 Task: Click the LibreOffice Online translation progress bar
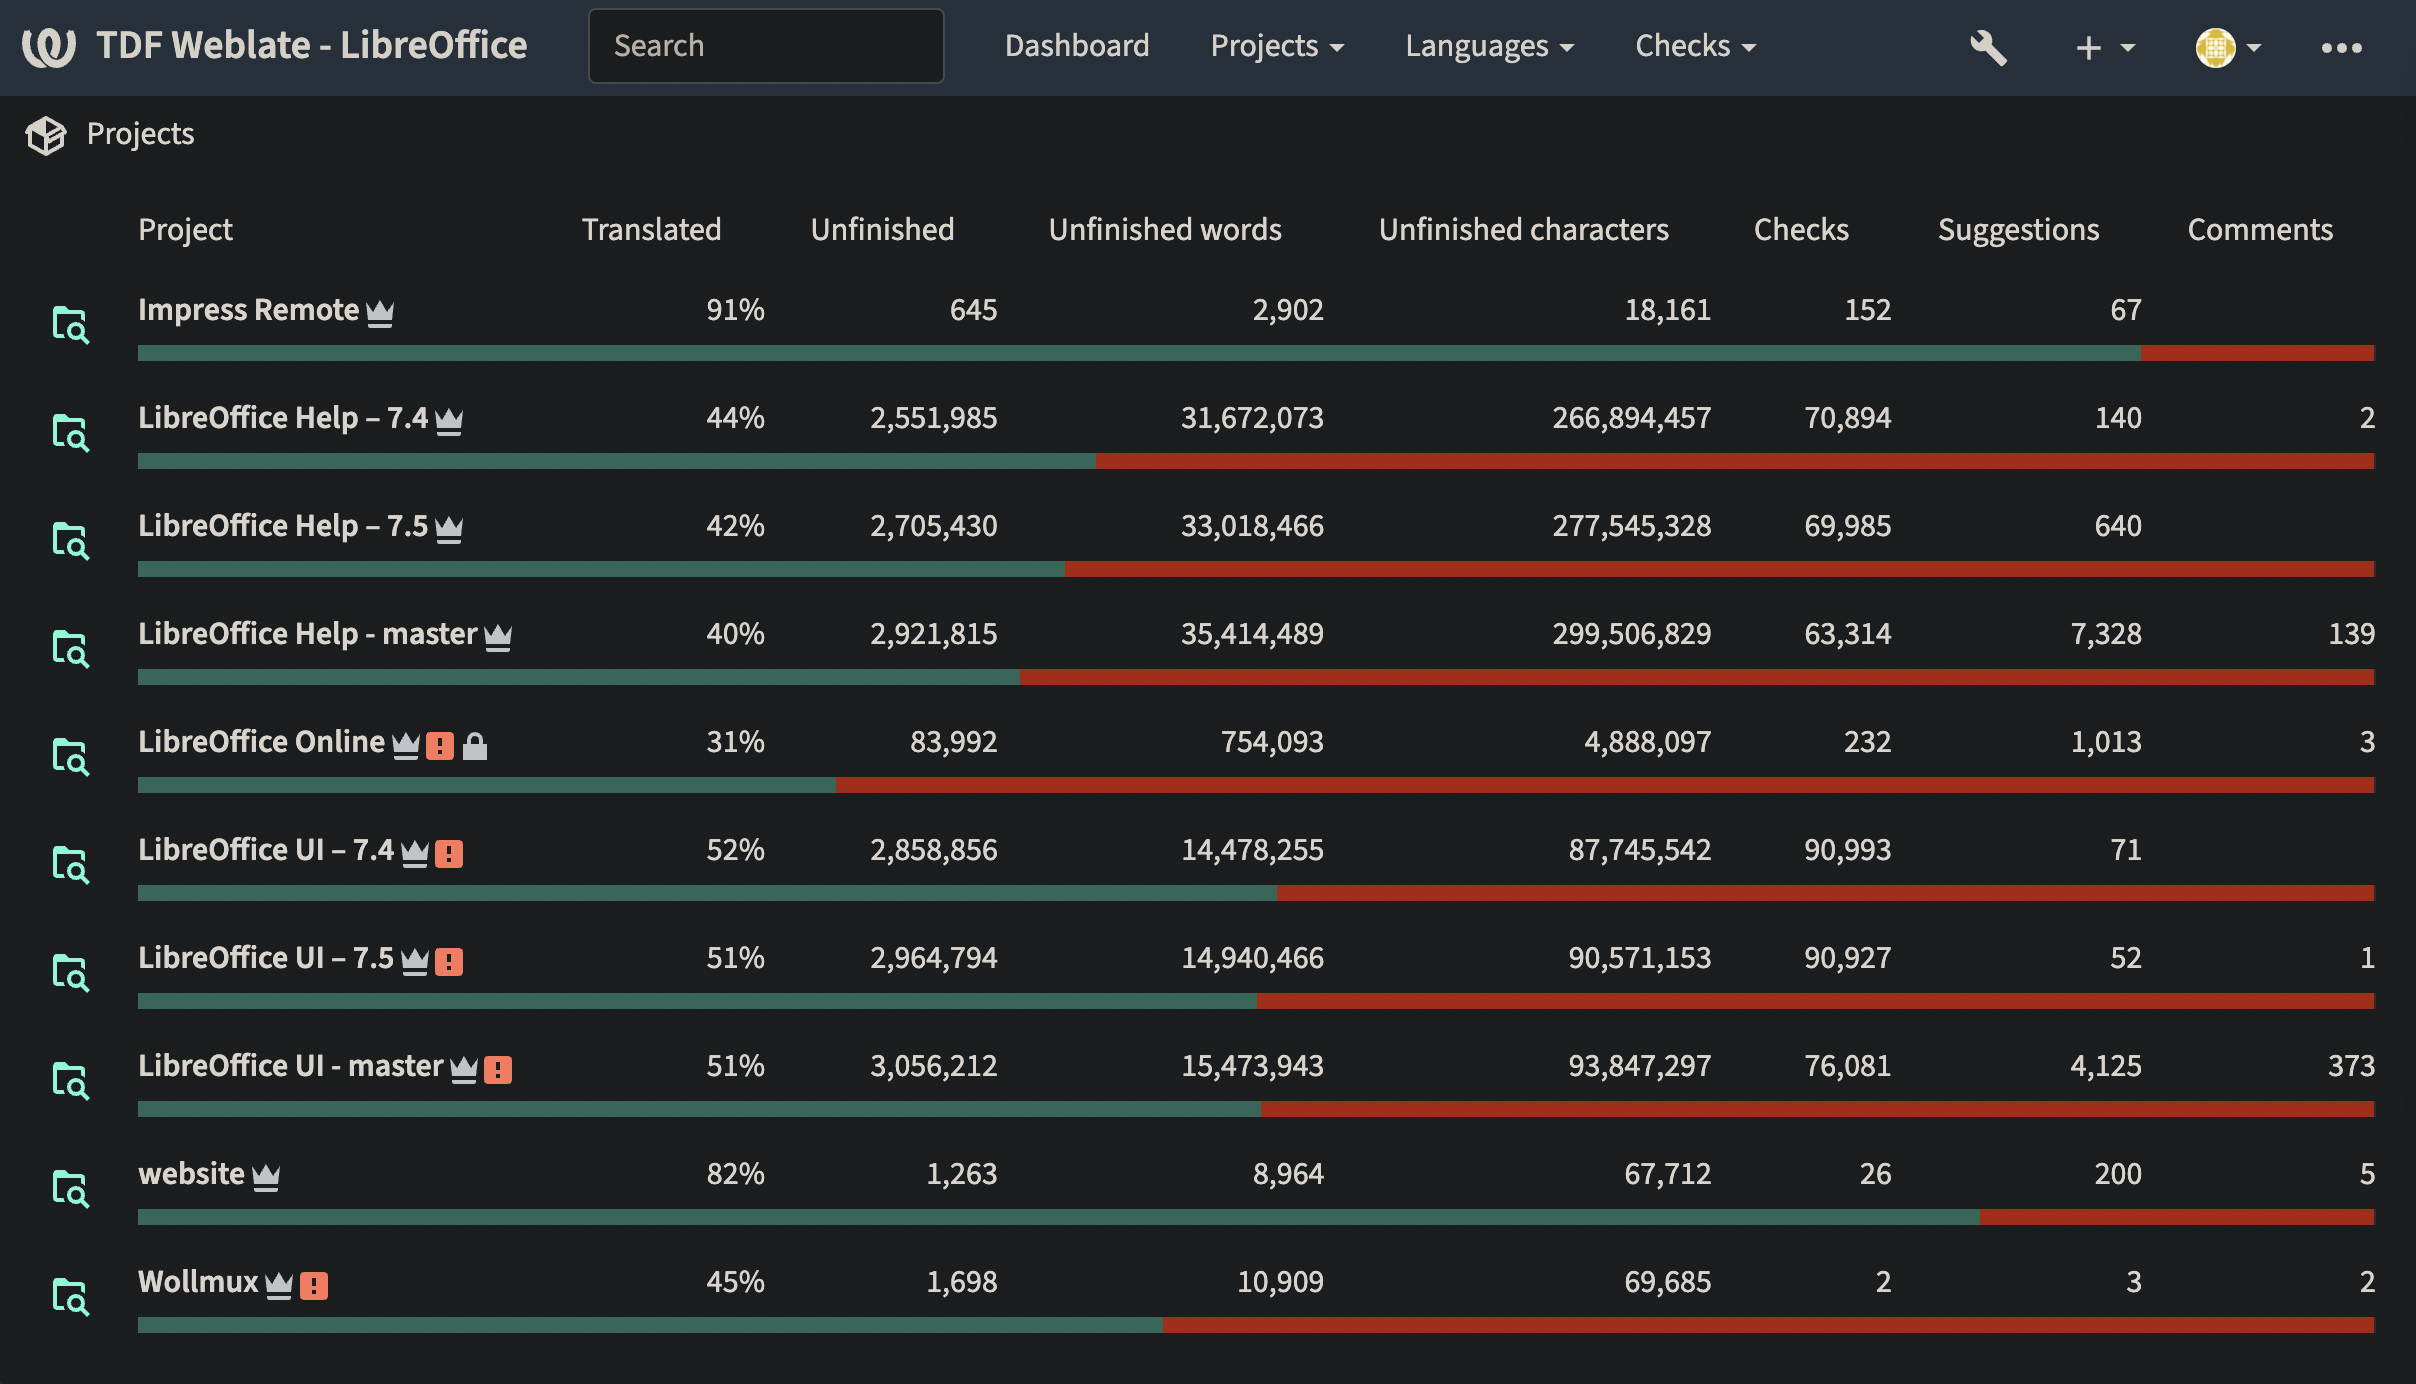[1256, 785]
